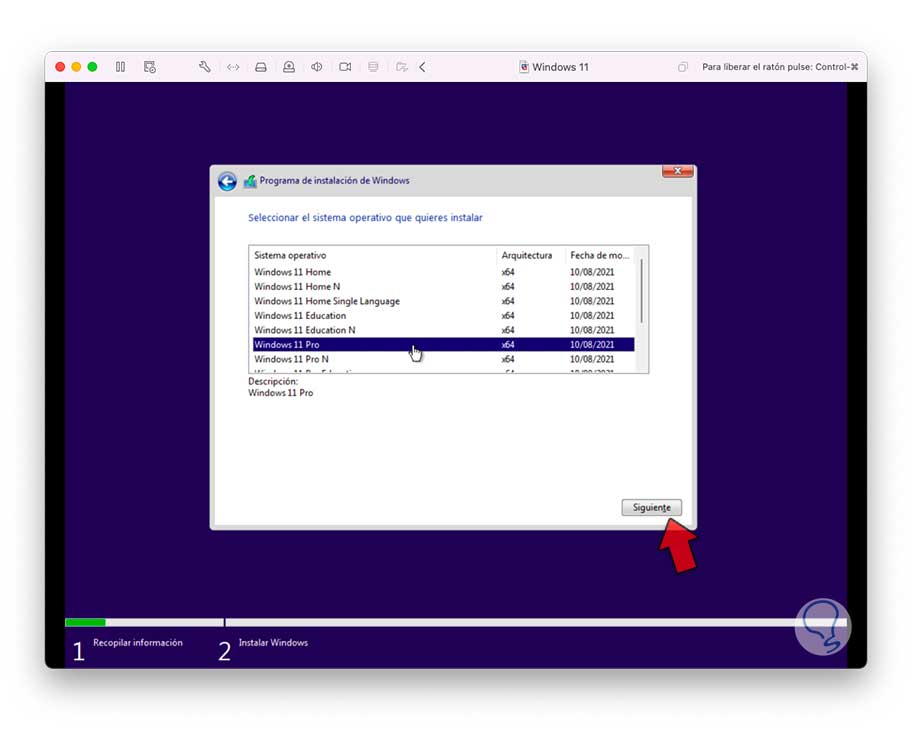Click the sound speaker device icon
The width and height of the screenshot is (912, 750).
pos(316,67)
